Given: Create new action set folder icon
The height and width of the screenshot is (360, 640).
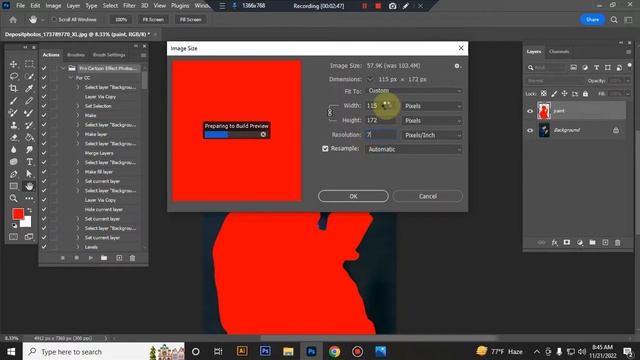Looking at the screenshot, I should click(x=104, y=258).
